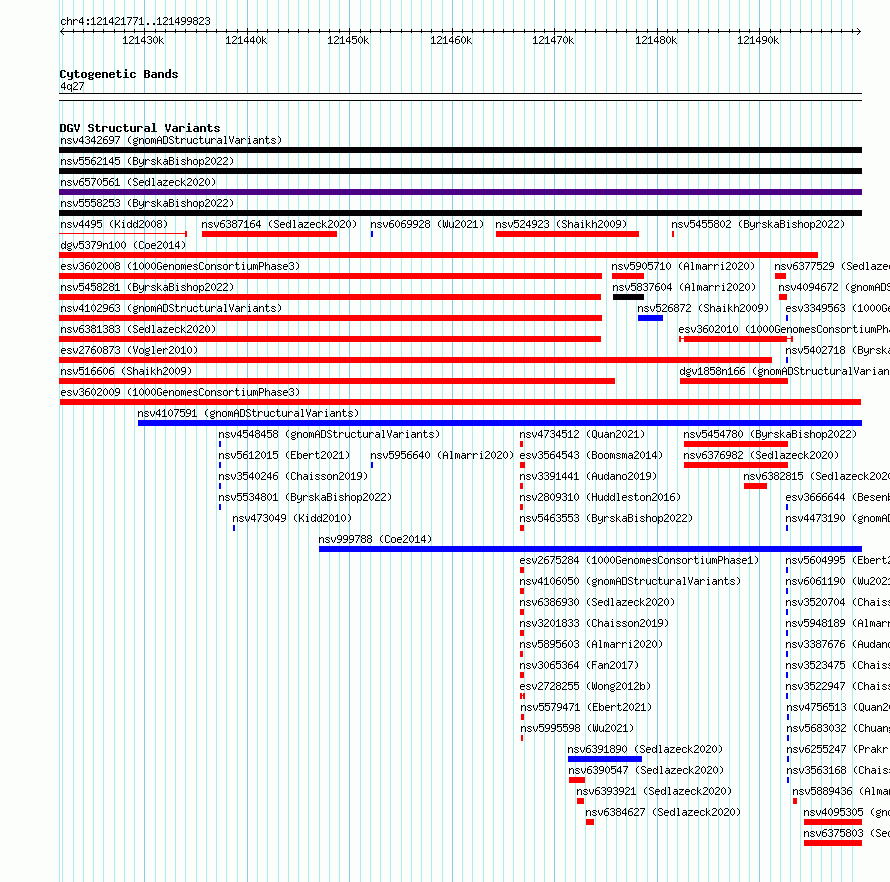890x882 pixels.
Task: Click the nsv999788 (Coe2014) label
Action: 375,539
